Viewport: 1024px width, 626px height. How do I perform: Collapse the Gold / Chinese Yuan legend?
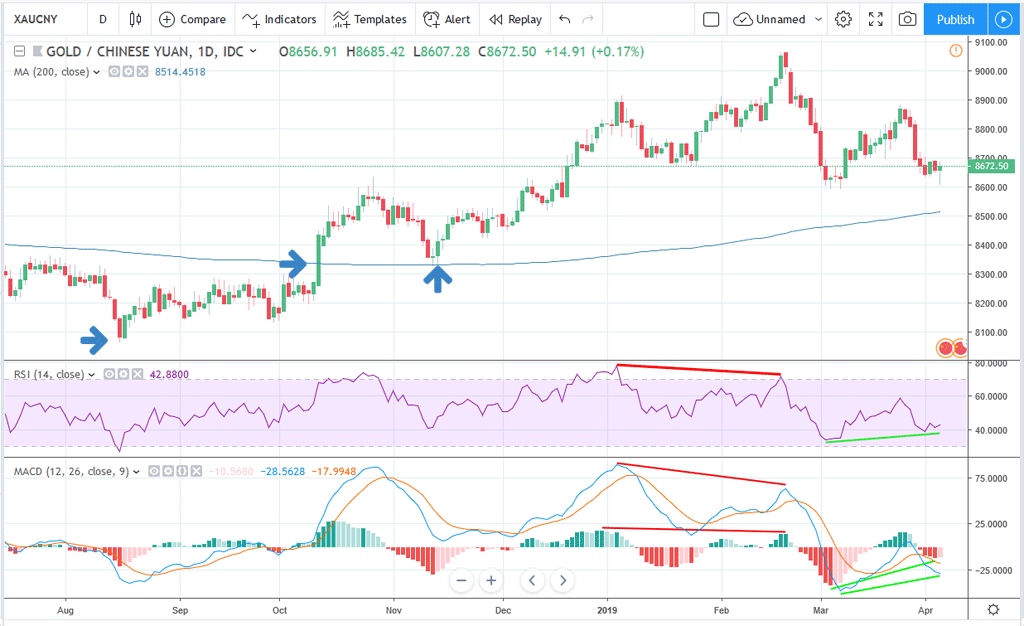point(20,51)
